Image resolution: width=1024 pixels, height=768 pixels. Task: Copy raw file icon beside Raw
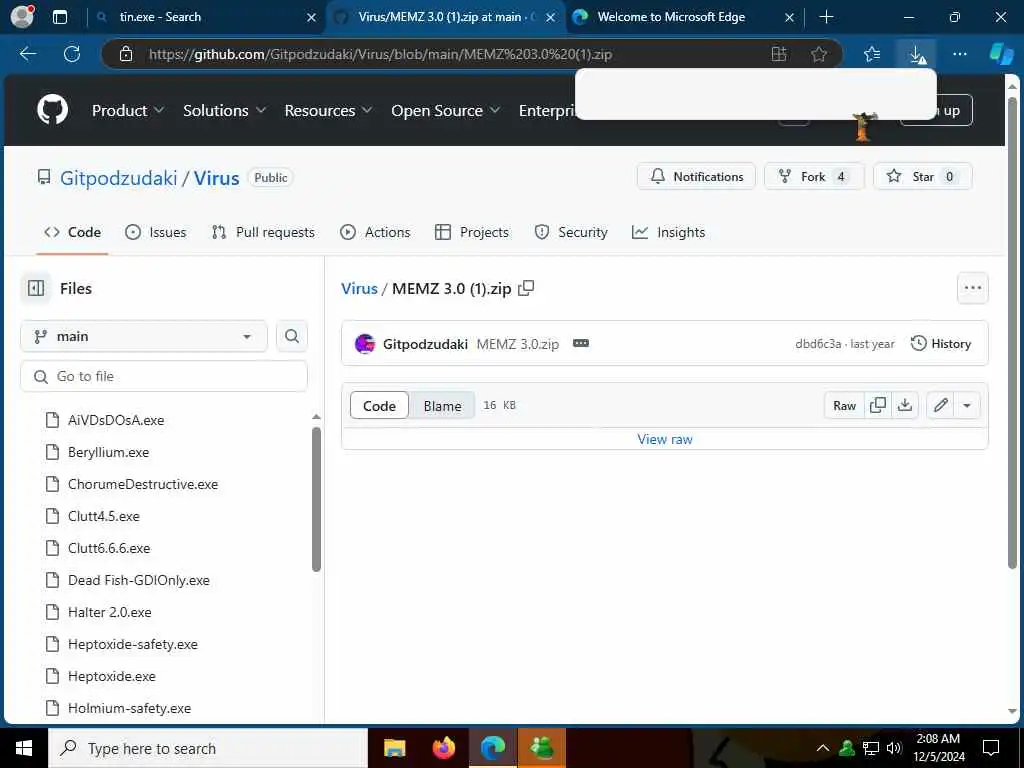coord(878,406)
